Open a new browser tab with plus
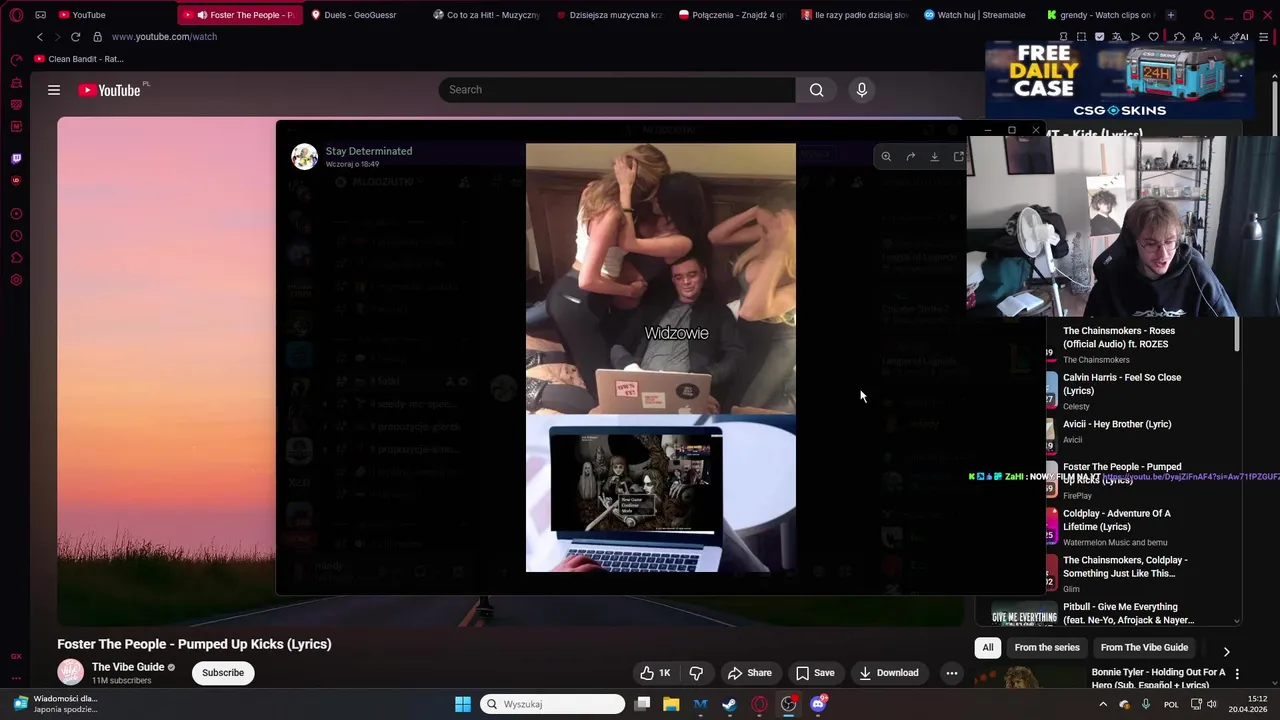The height and width of the screenshot is (720, 1280). 1171,15
